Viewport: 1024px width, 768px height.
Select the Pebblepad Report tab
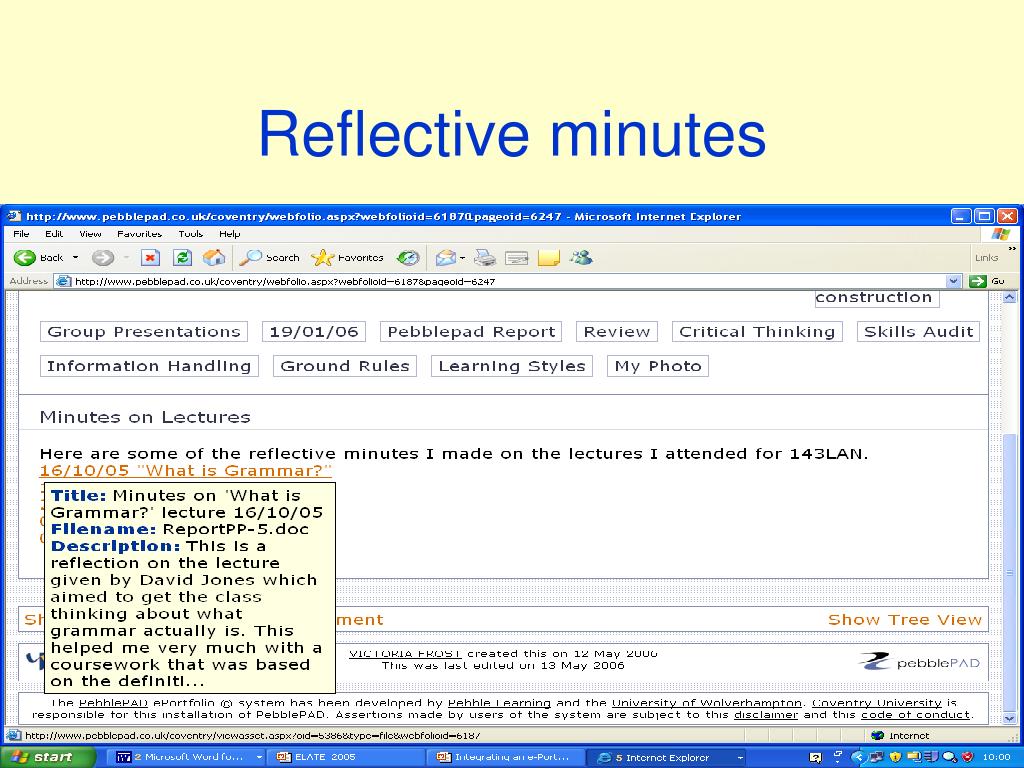pos(471,332)
